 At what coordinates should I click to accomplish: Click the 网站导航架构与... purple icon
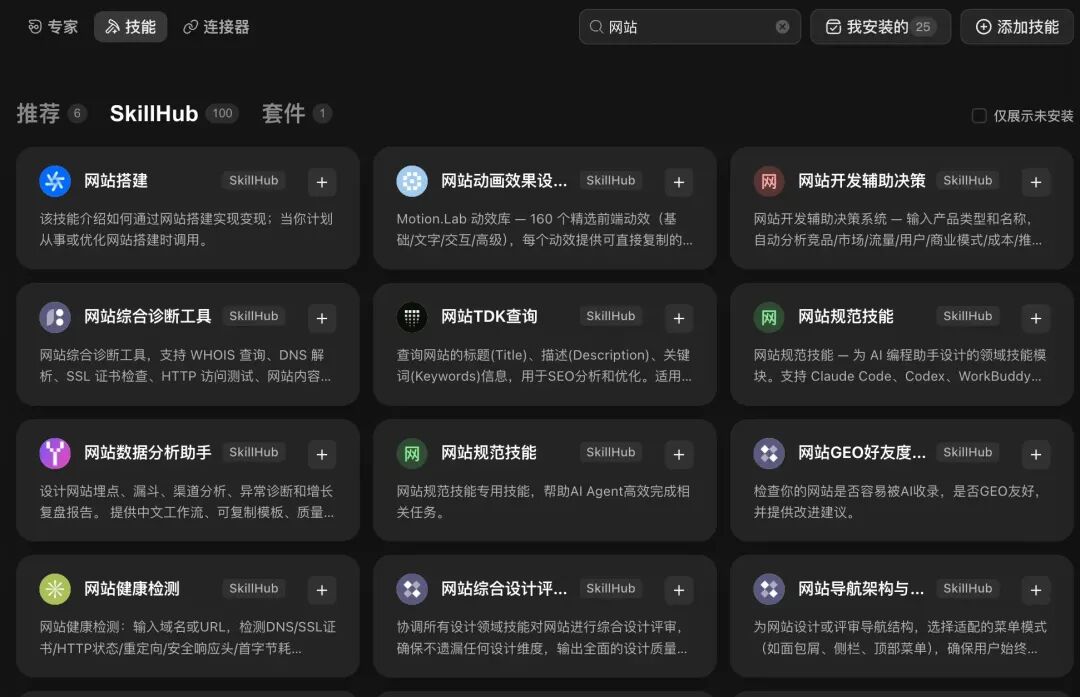pos(769,590)
